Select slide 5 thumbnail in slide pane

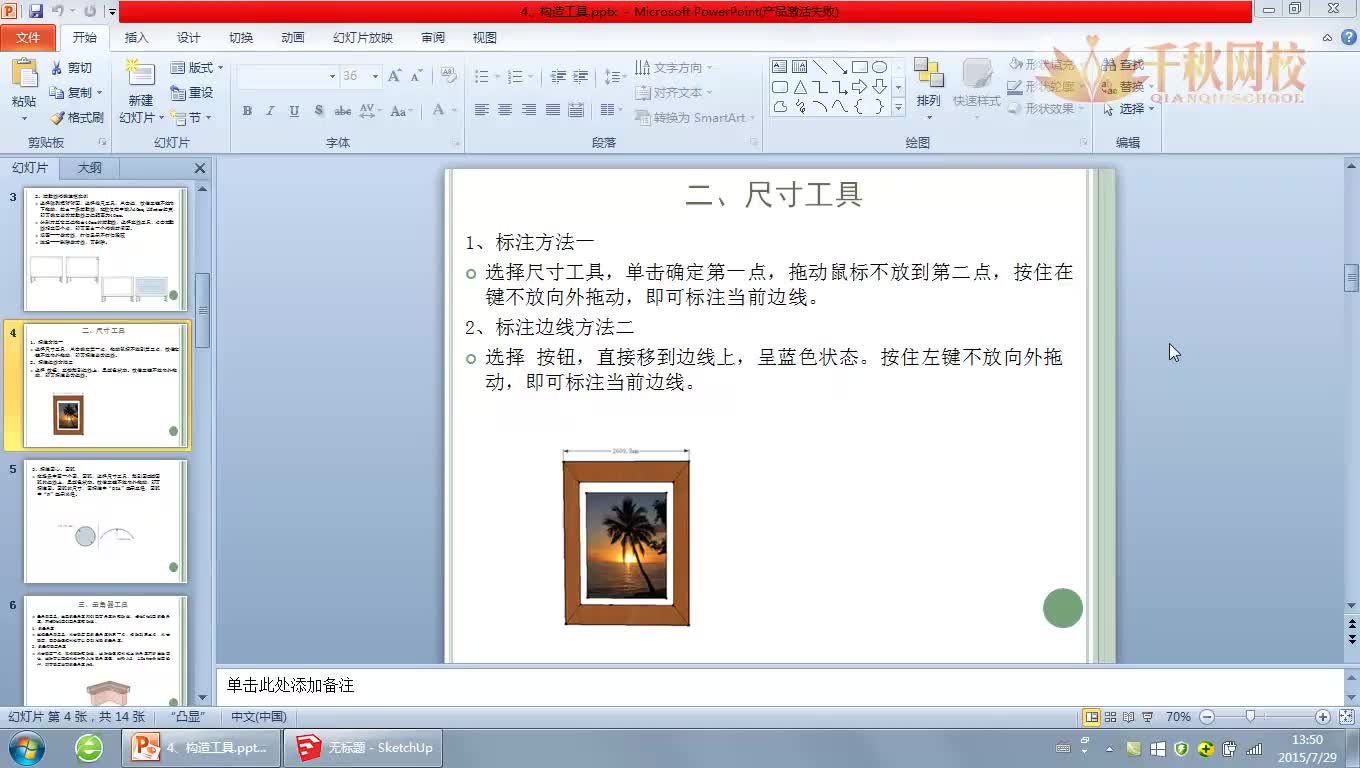(104, 520)
